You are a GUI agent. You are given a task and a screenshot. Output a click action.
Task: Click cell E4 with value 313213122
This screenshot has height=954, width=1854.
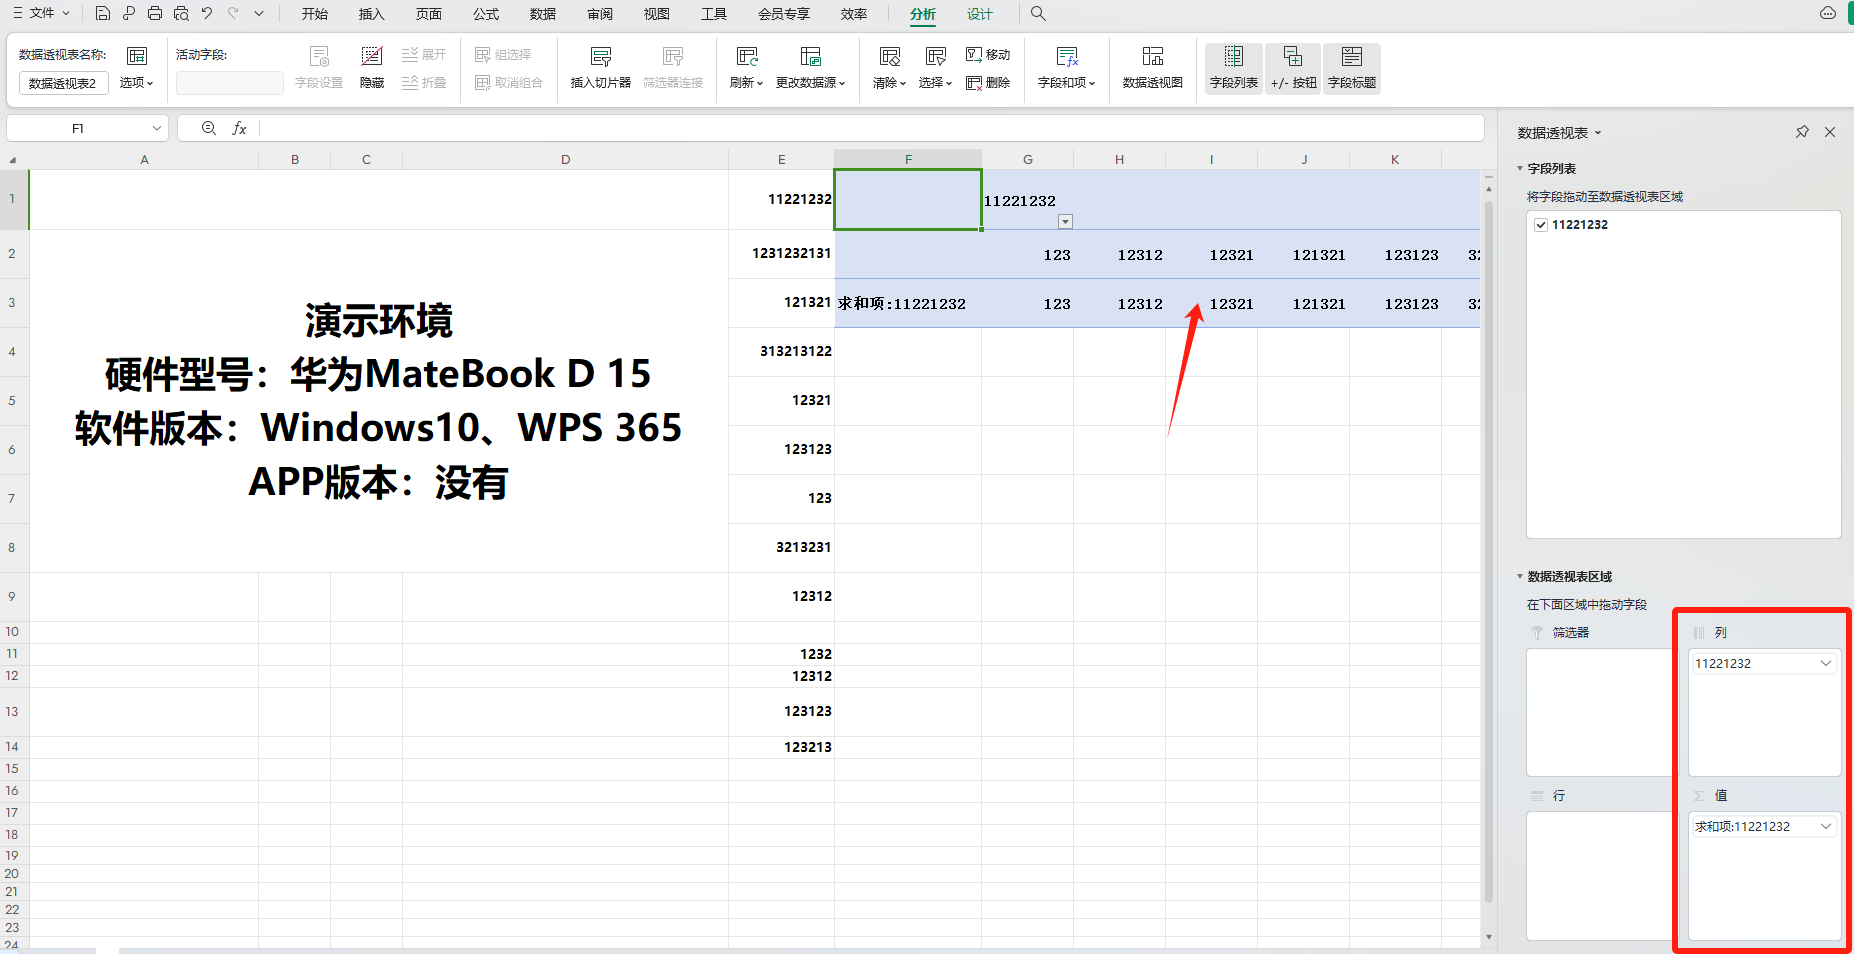[781, 351]
